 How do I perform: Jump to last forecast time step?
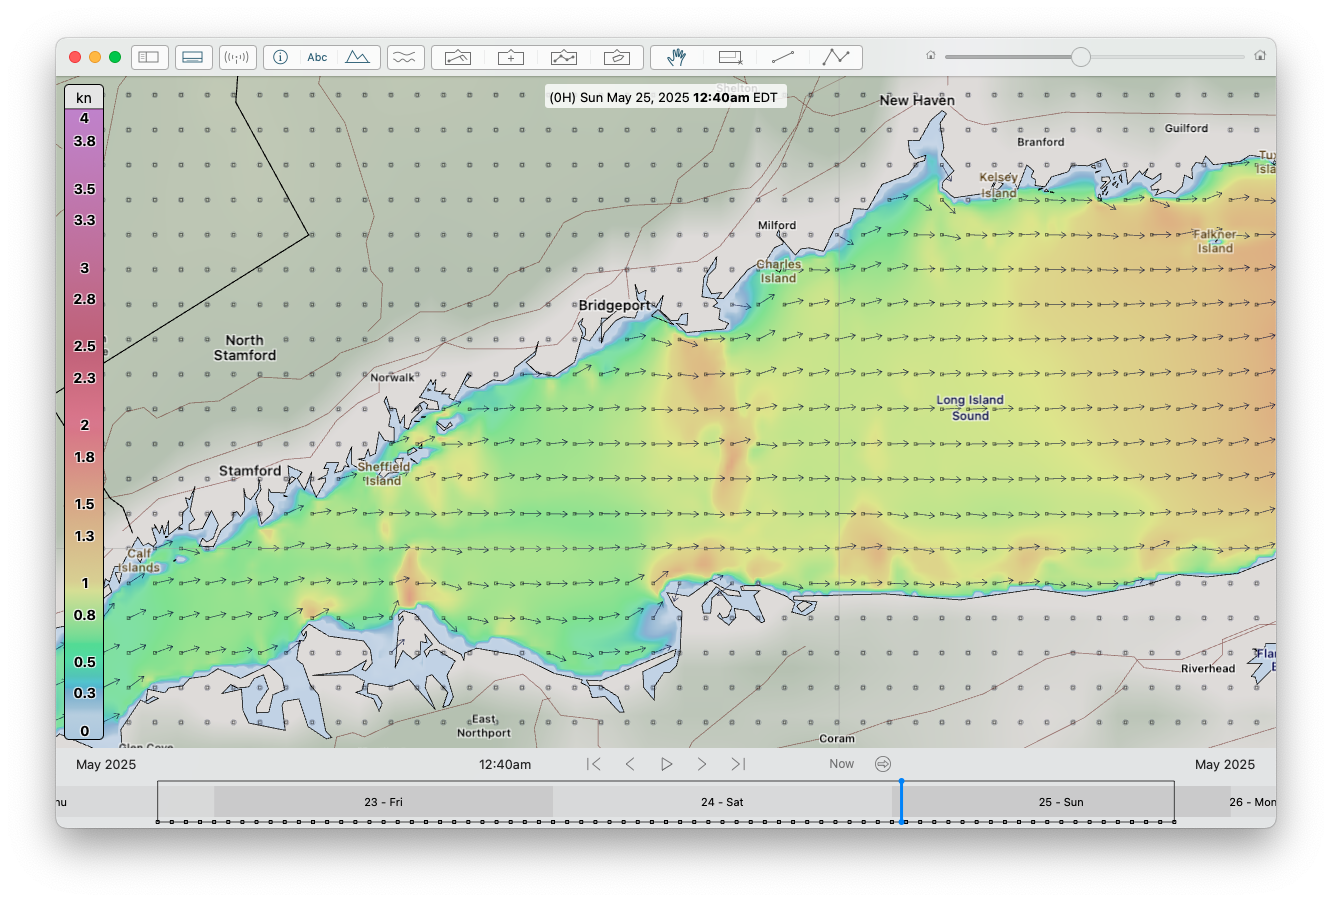tap(738, 764)
